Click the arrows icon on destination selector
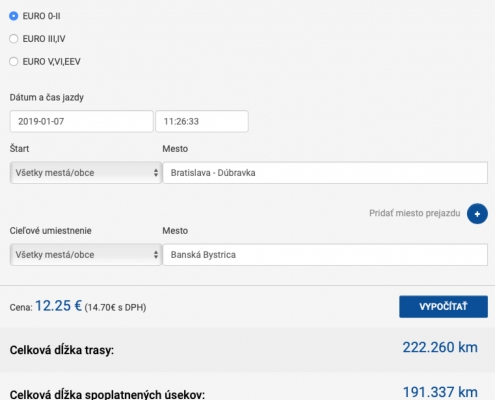Screen dimensions: 495x400 (156, 255)
